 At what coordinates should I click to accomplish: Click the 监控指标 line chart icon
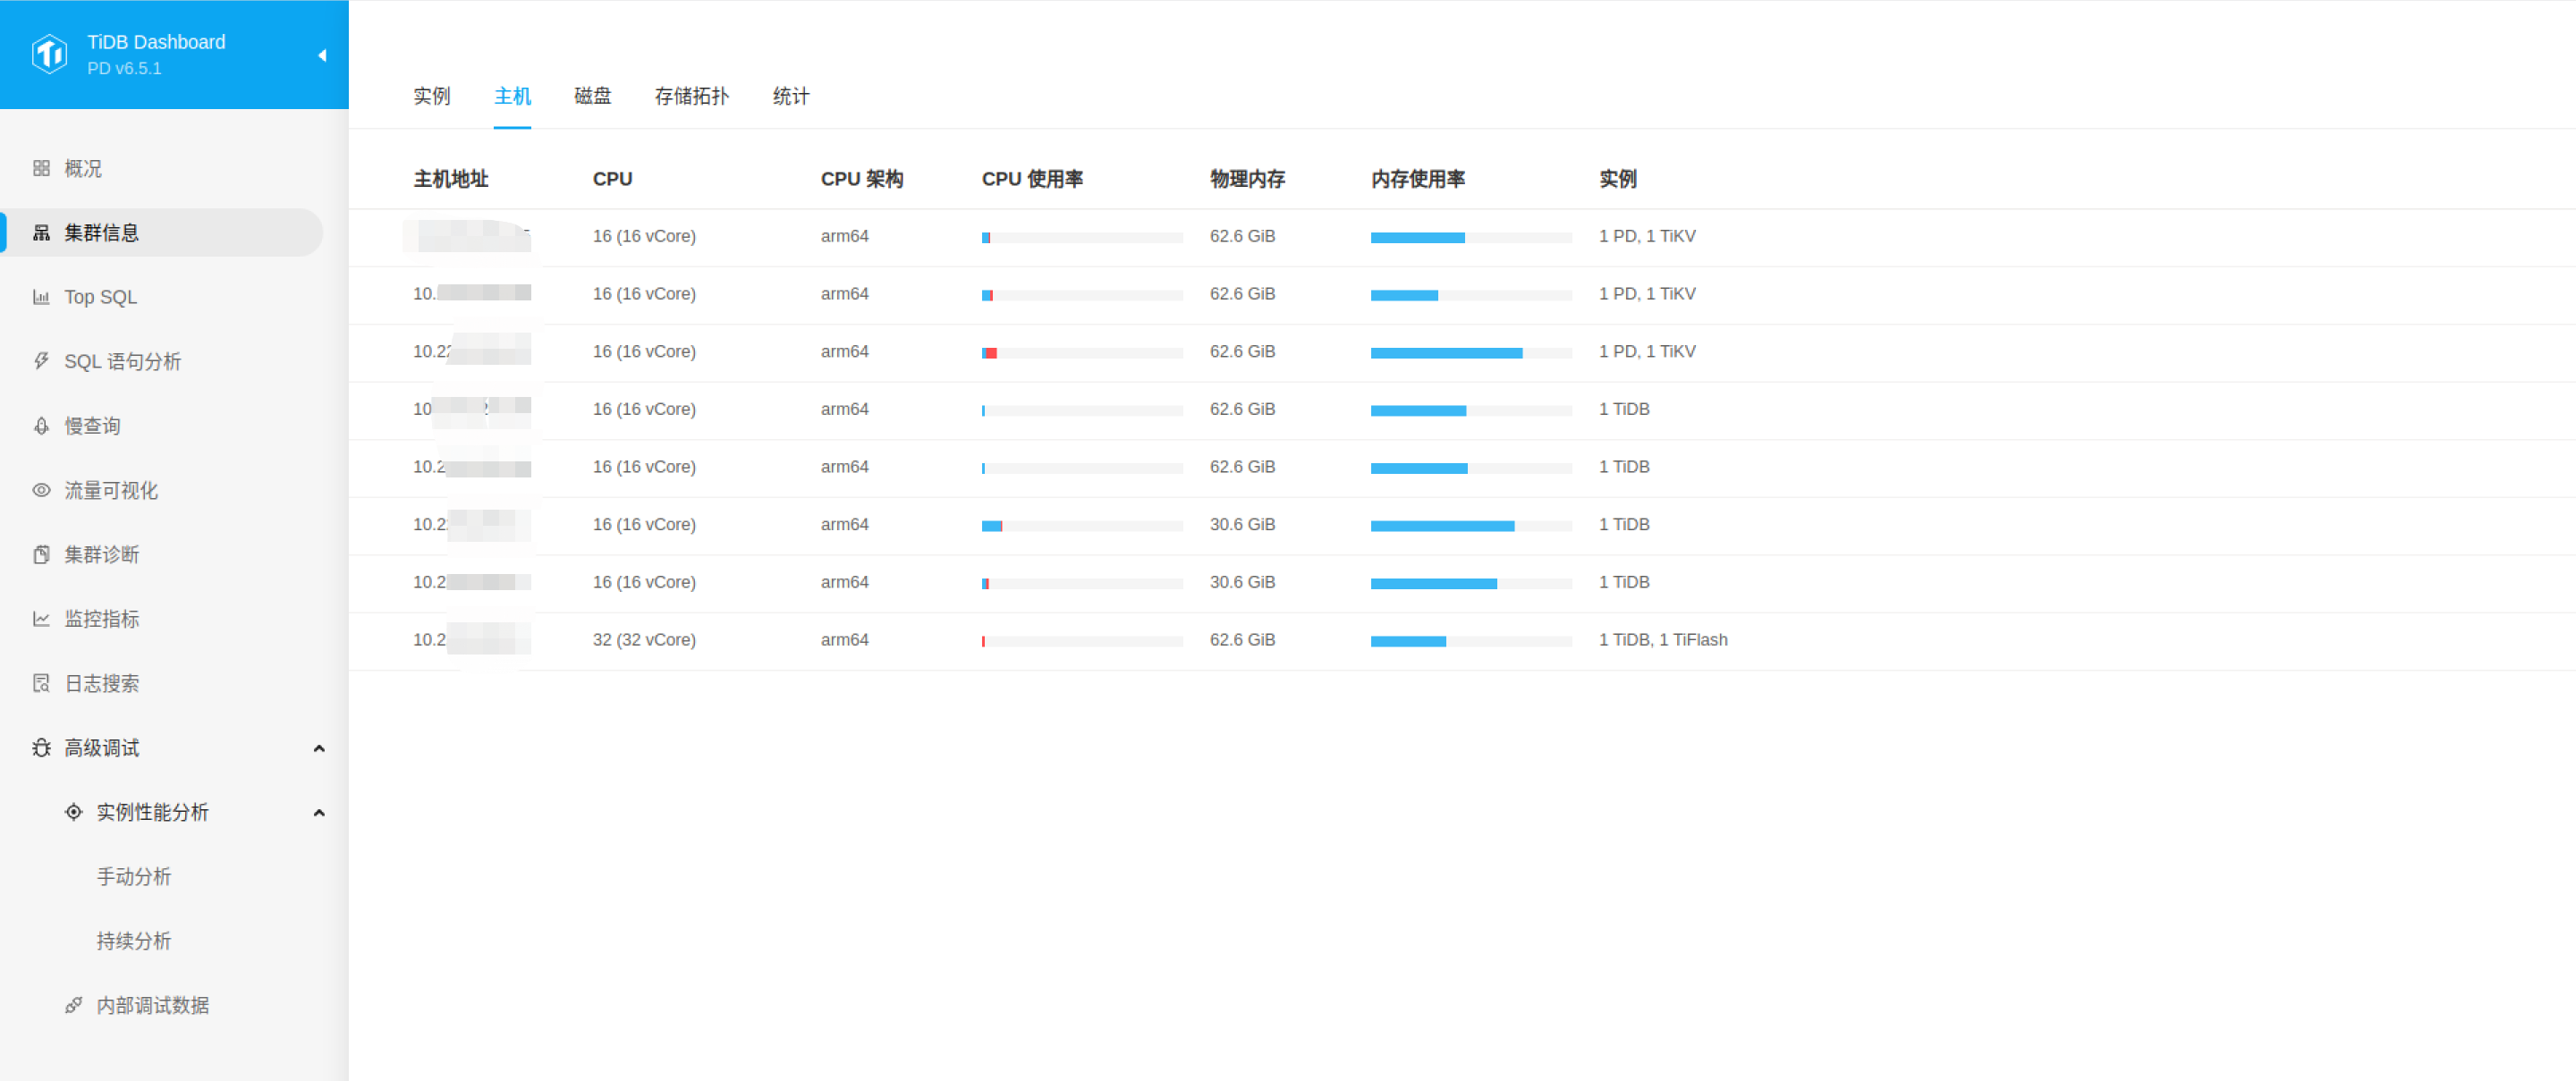[x=41, y=619]
